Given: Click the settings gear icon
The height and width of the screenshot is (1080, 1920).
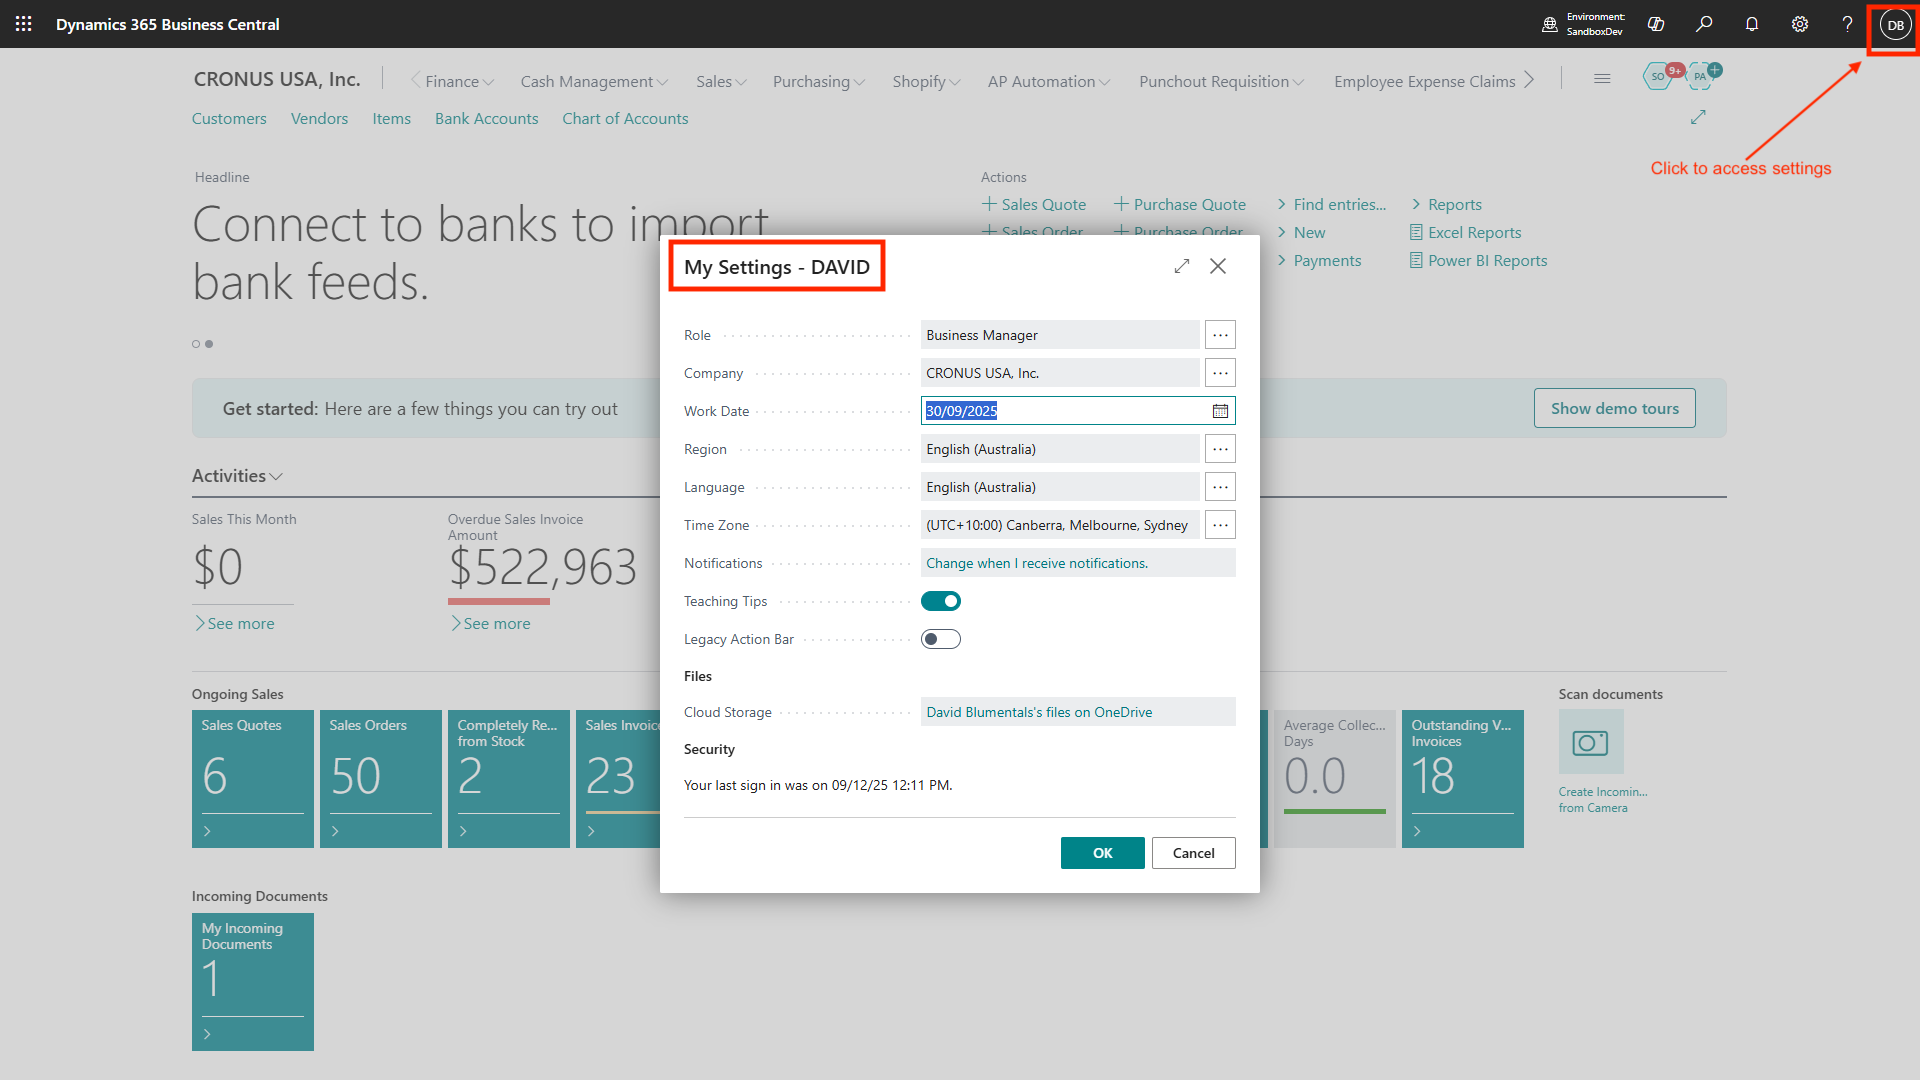Looking at the screenshot, I should (1800, 24).
